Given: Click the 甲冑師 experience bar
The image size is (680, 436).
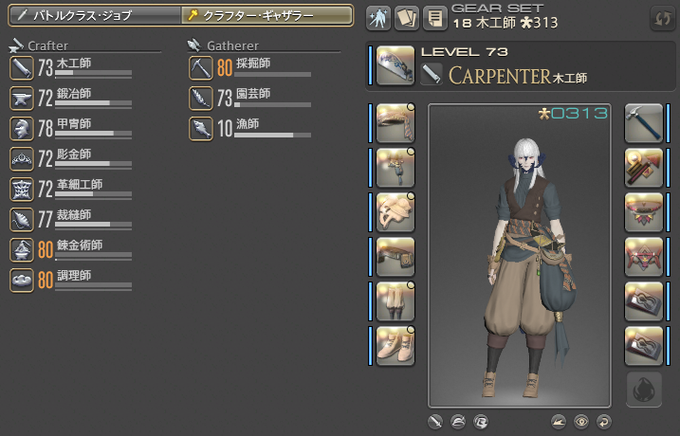Looking at the screenshot, I should click(93, 134).
